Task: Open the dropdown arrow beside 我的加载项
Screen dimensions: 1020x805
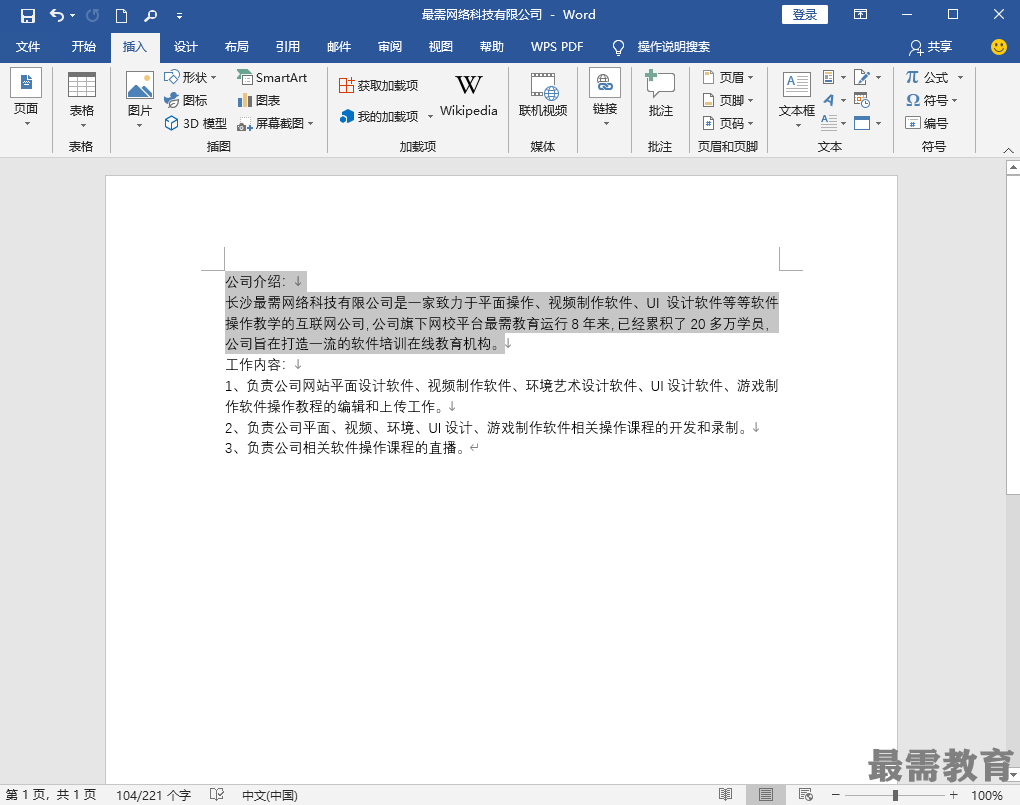Action: (x=430, y=116)
